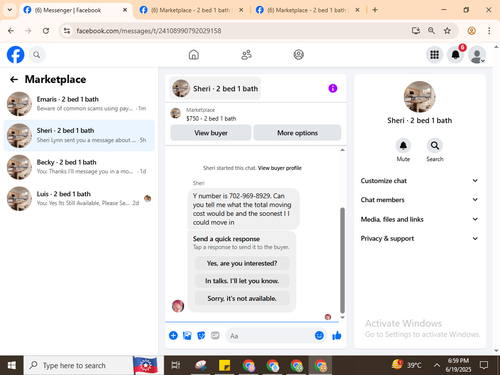
Task: Open Emaris - 2 bed 1 bath conversation
Action: (x=79, y=104)
